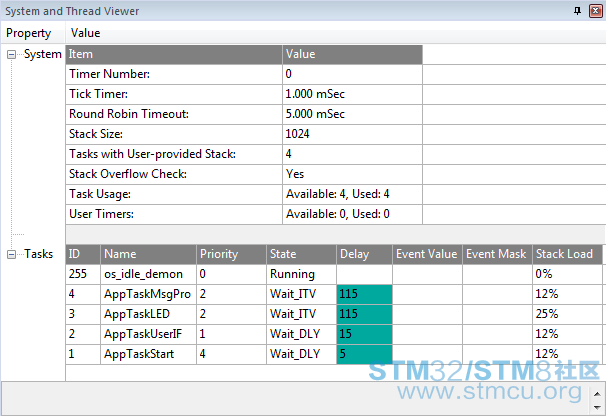Click Wait_DLY state of AppTaskStart
Viewport: 606px width, 416px height.
301,354
